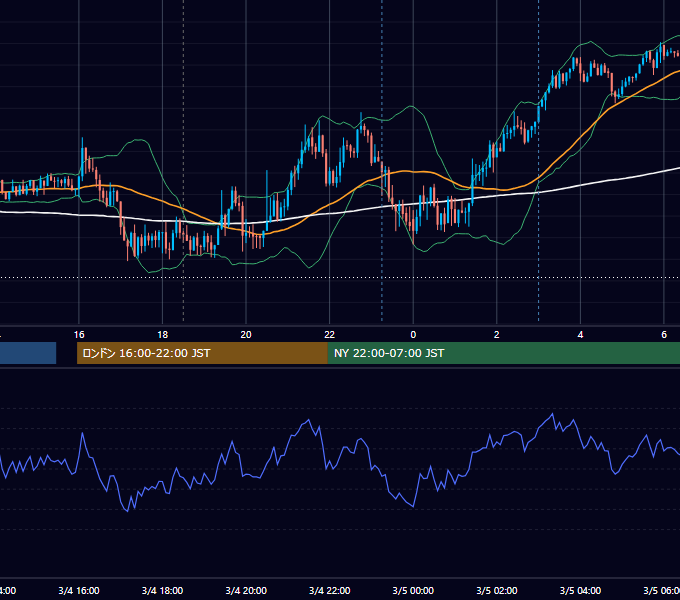Click the 0 hour label on chart axis
The width and height of the screenshot is (680, 600).
pos(413,335)
